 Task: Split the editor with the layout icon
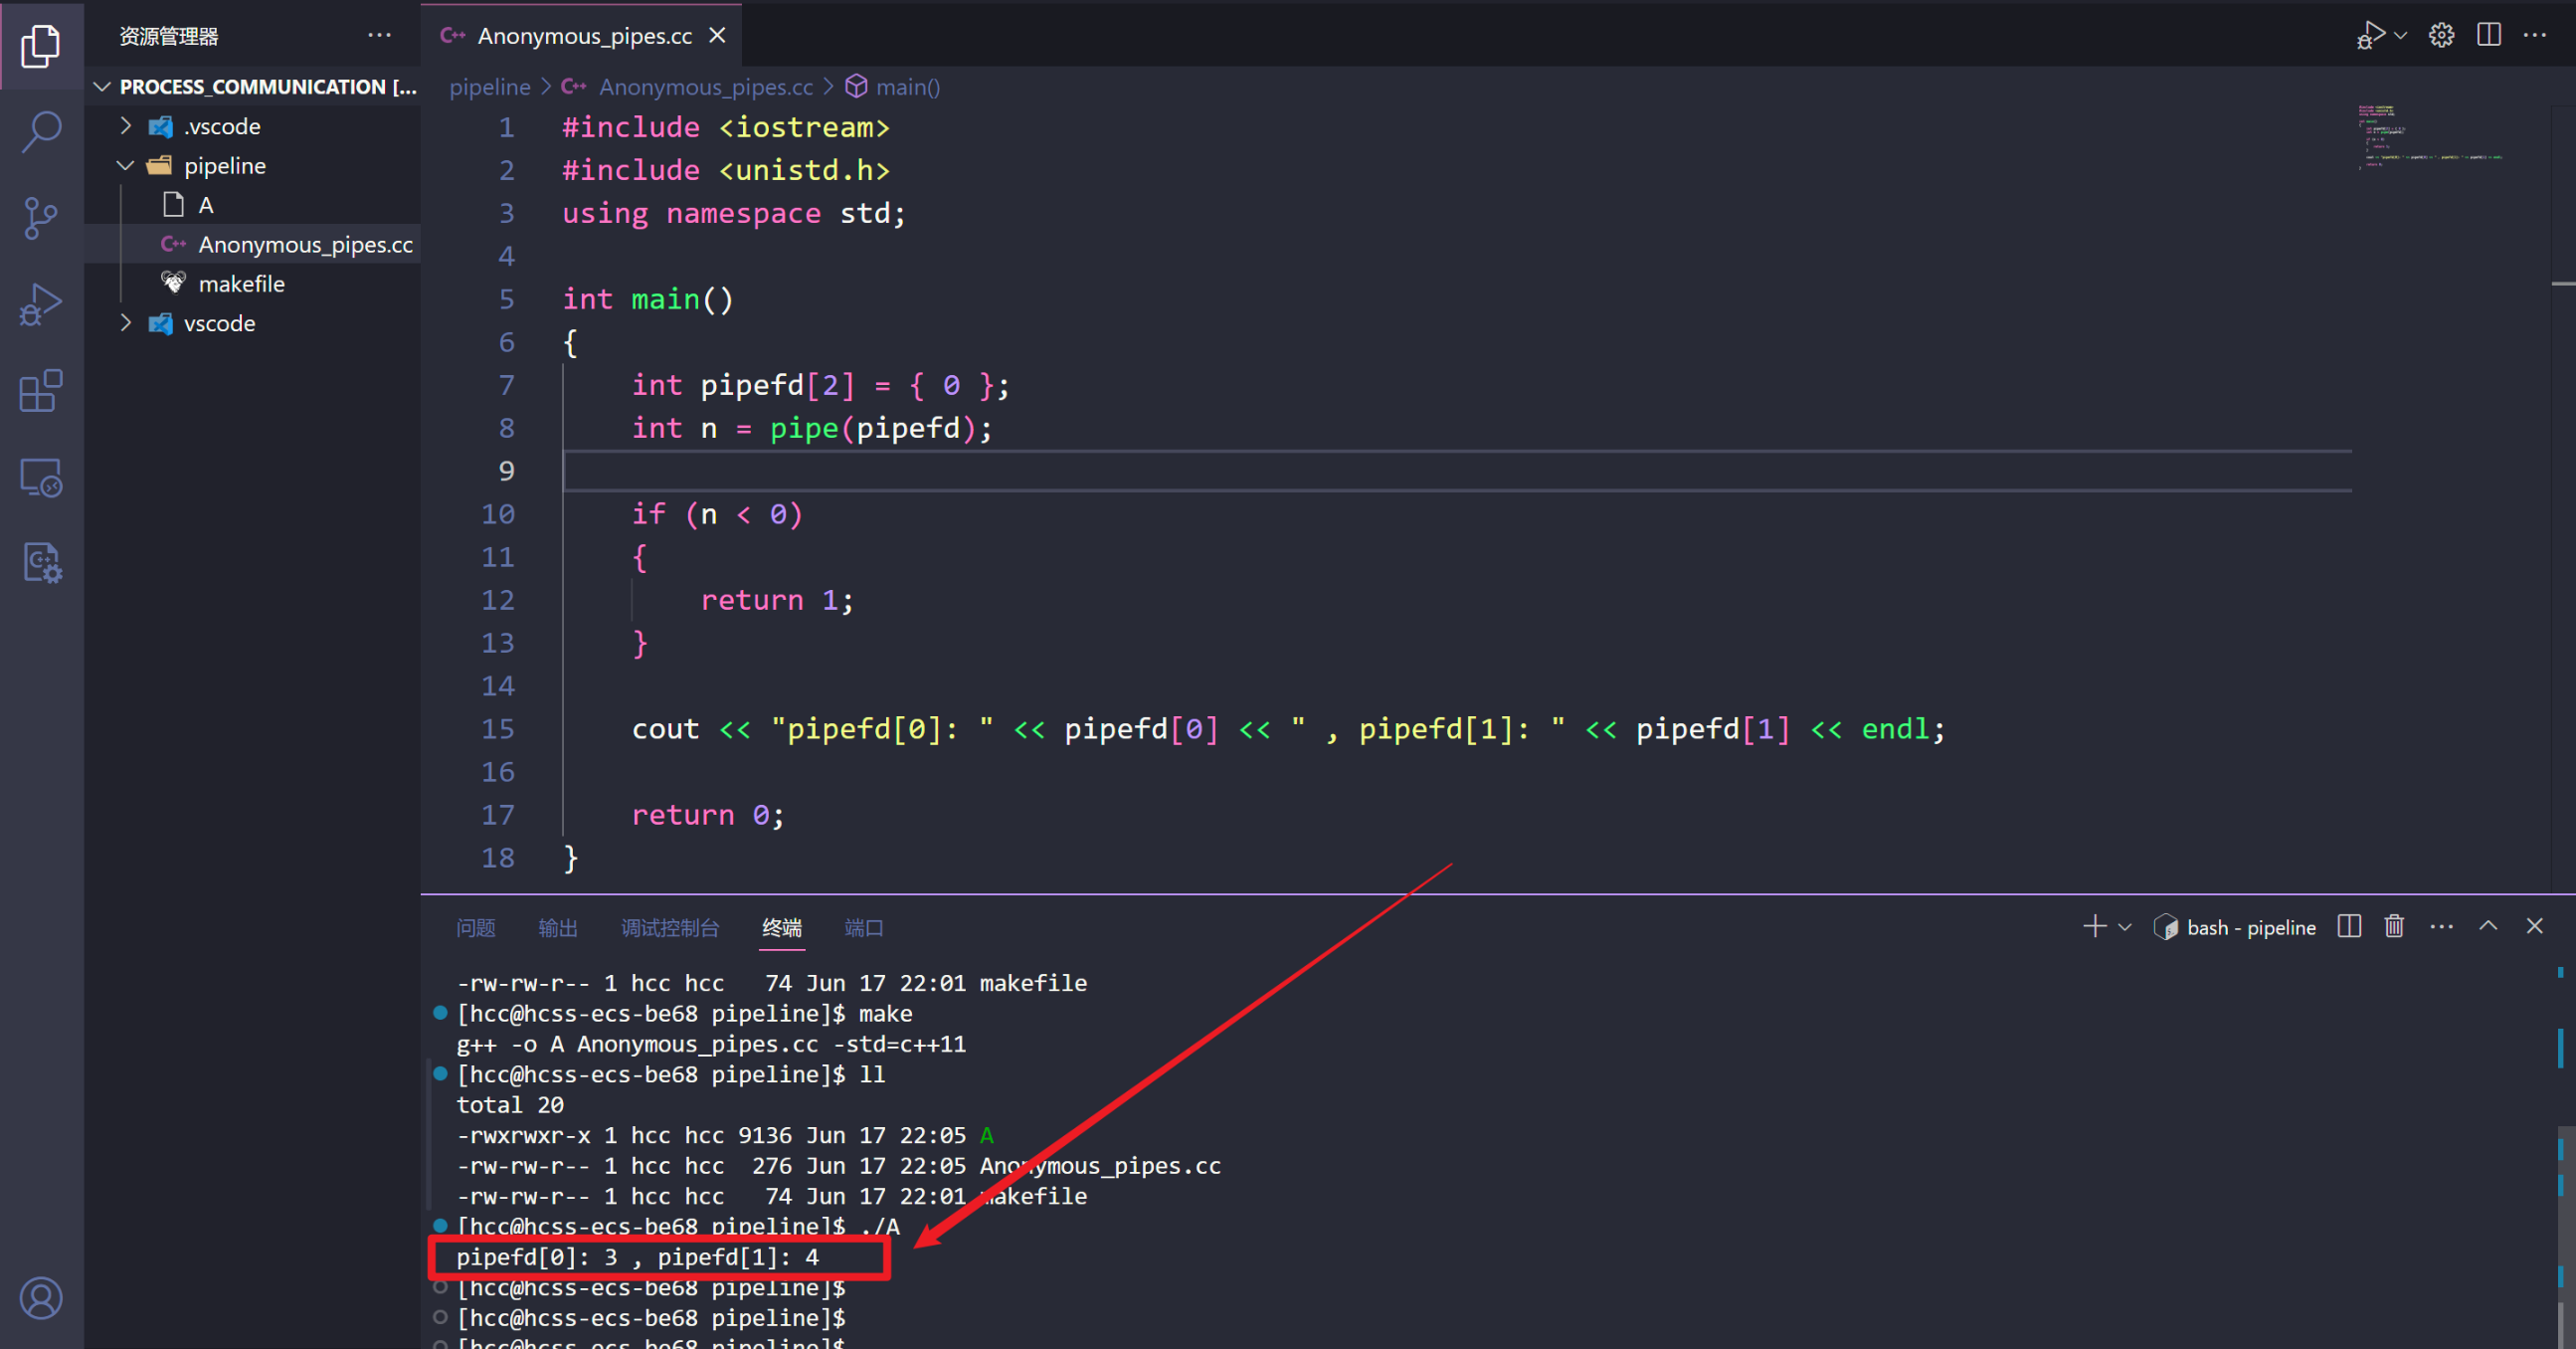click(x=2488, y=35)
